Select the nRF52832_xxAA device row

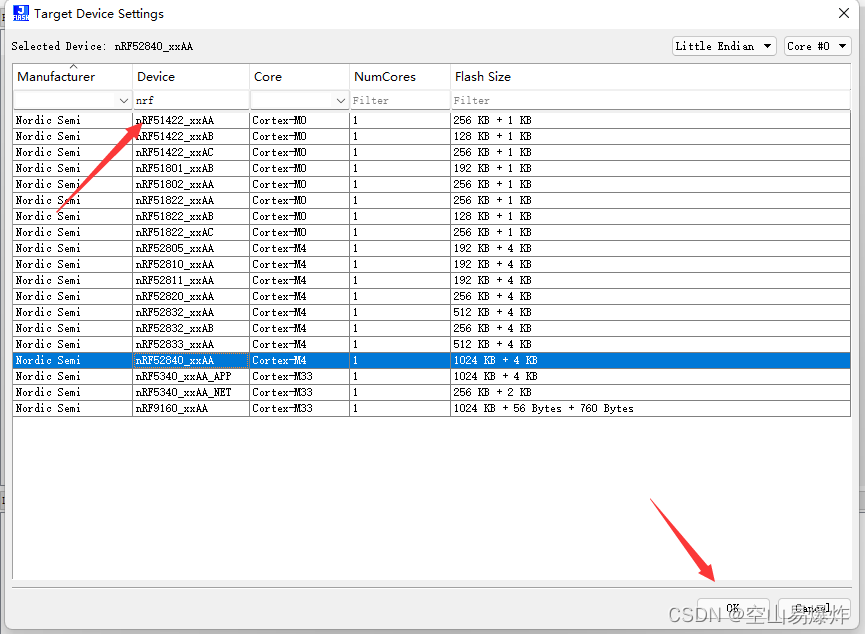coord(431,312)
